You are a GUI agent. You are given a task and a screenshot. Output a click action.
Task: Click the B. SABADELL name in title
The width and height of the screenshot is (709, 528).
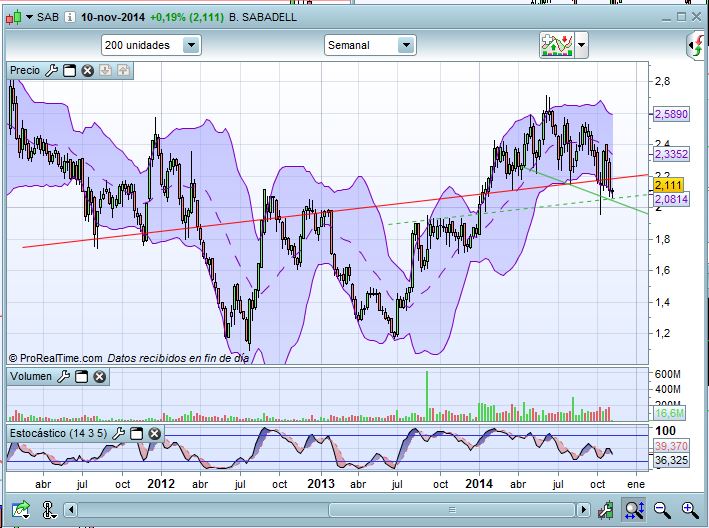(263, 17)
